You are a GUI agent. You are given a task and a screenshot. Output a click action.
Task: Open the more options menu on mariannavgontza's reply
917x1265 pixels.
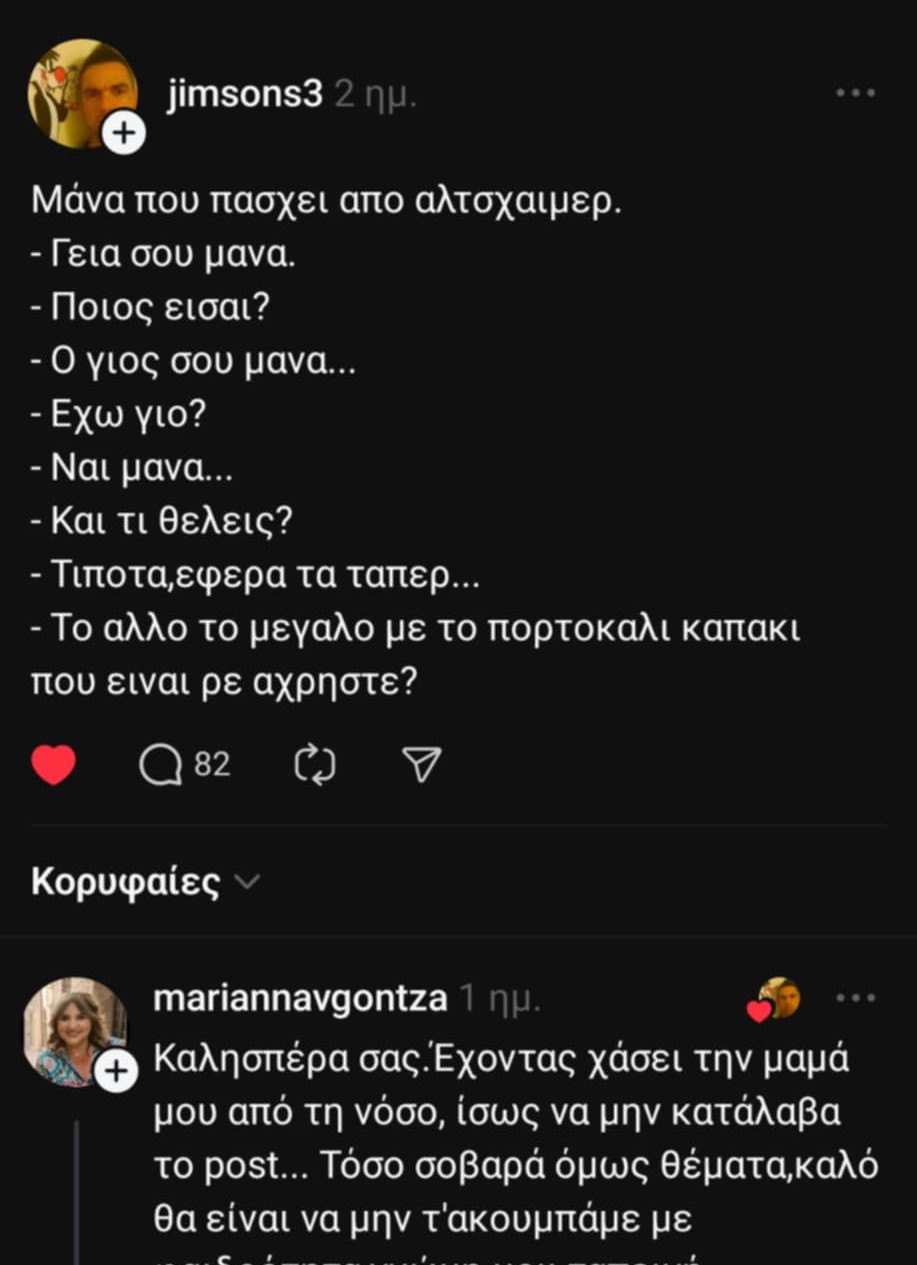[855, 998]
